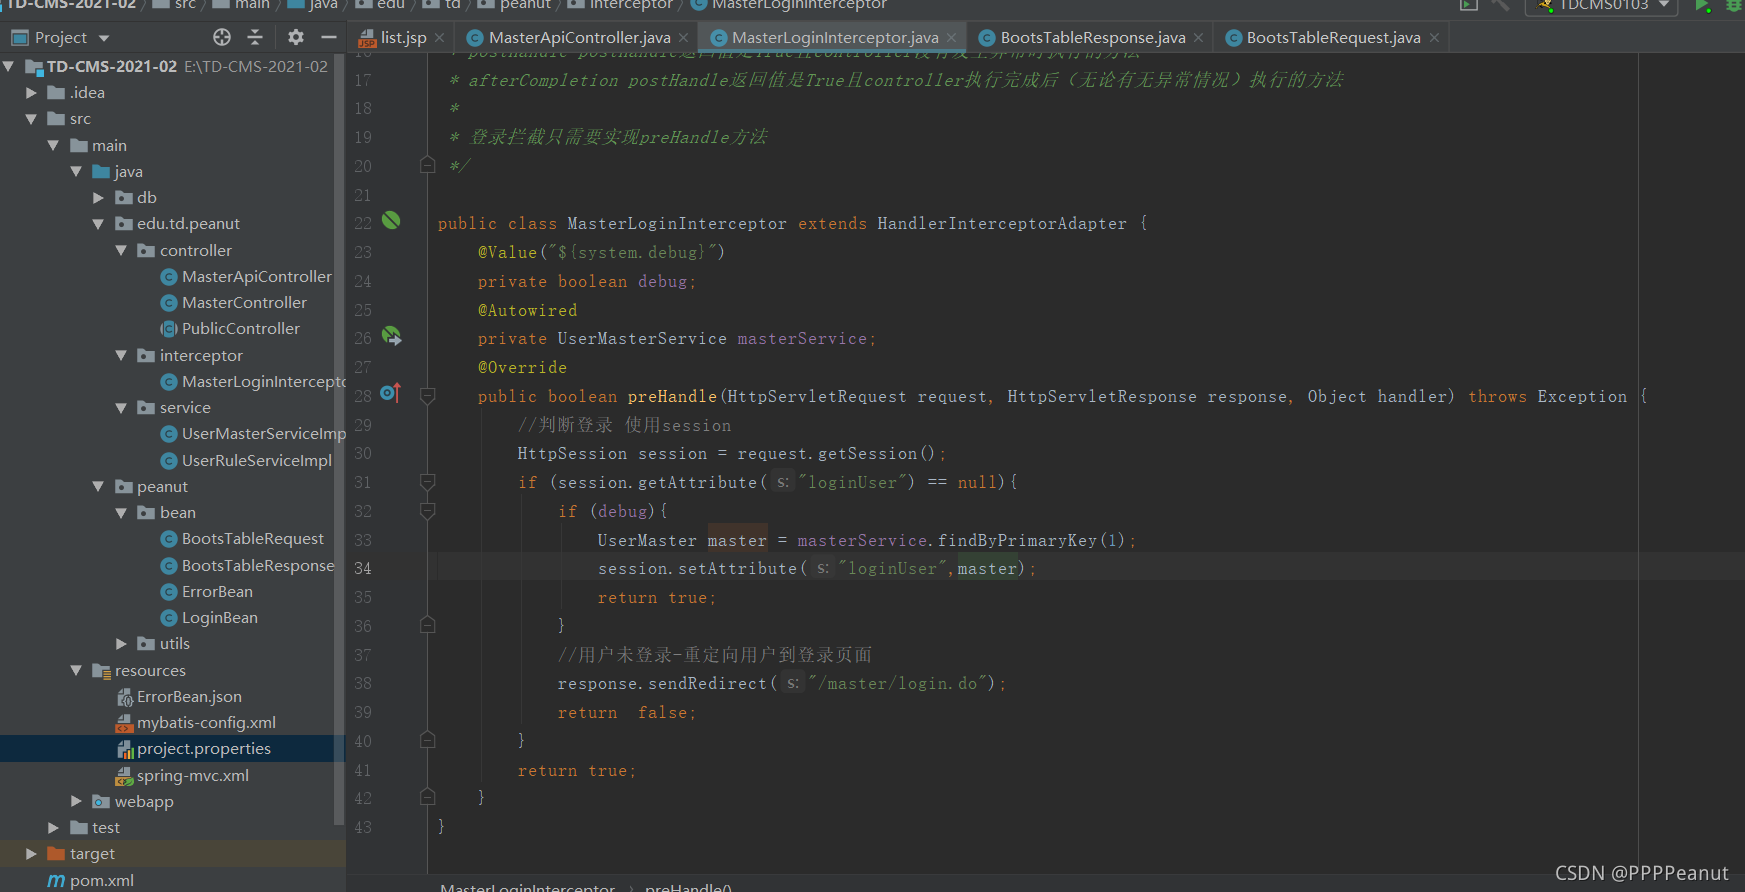Click preHandle() in bottom breadcrumb
This screenshot has width=1745, height=892.
pyautogui.click(x=688, y=886)
